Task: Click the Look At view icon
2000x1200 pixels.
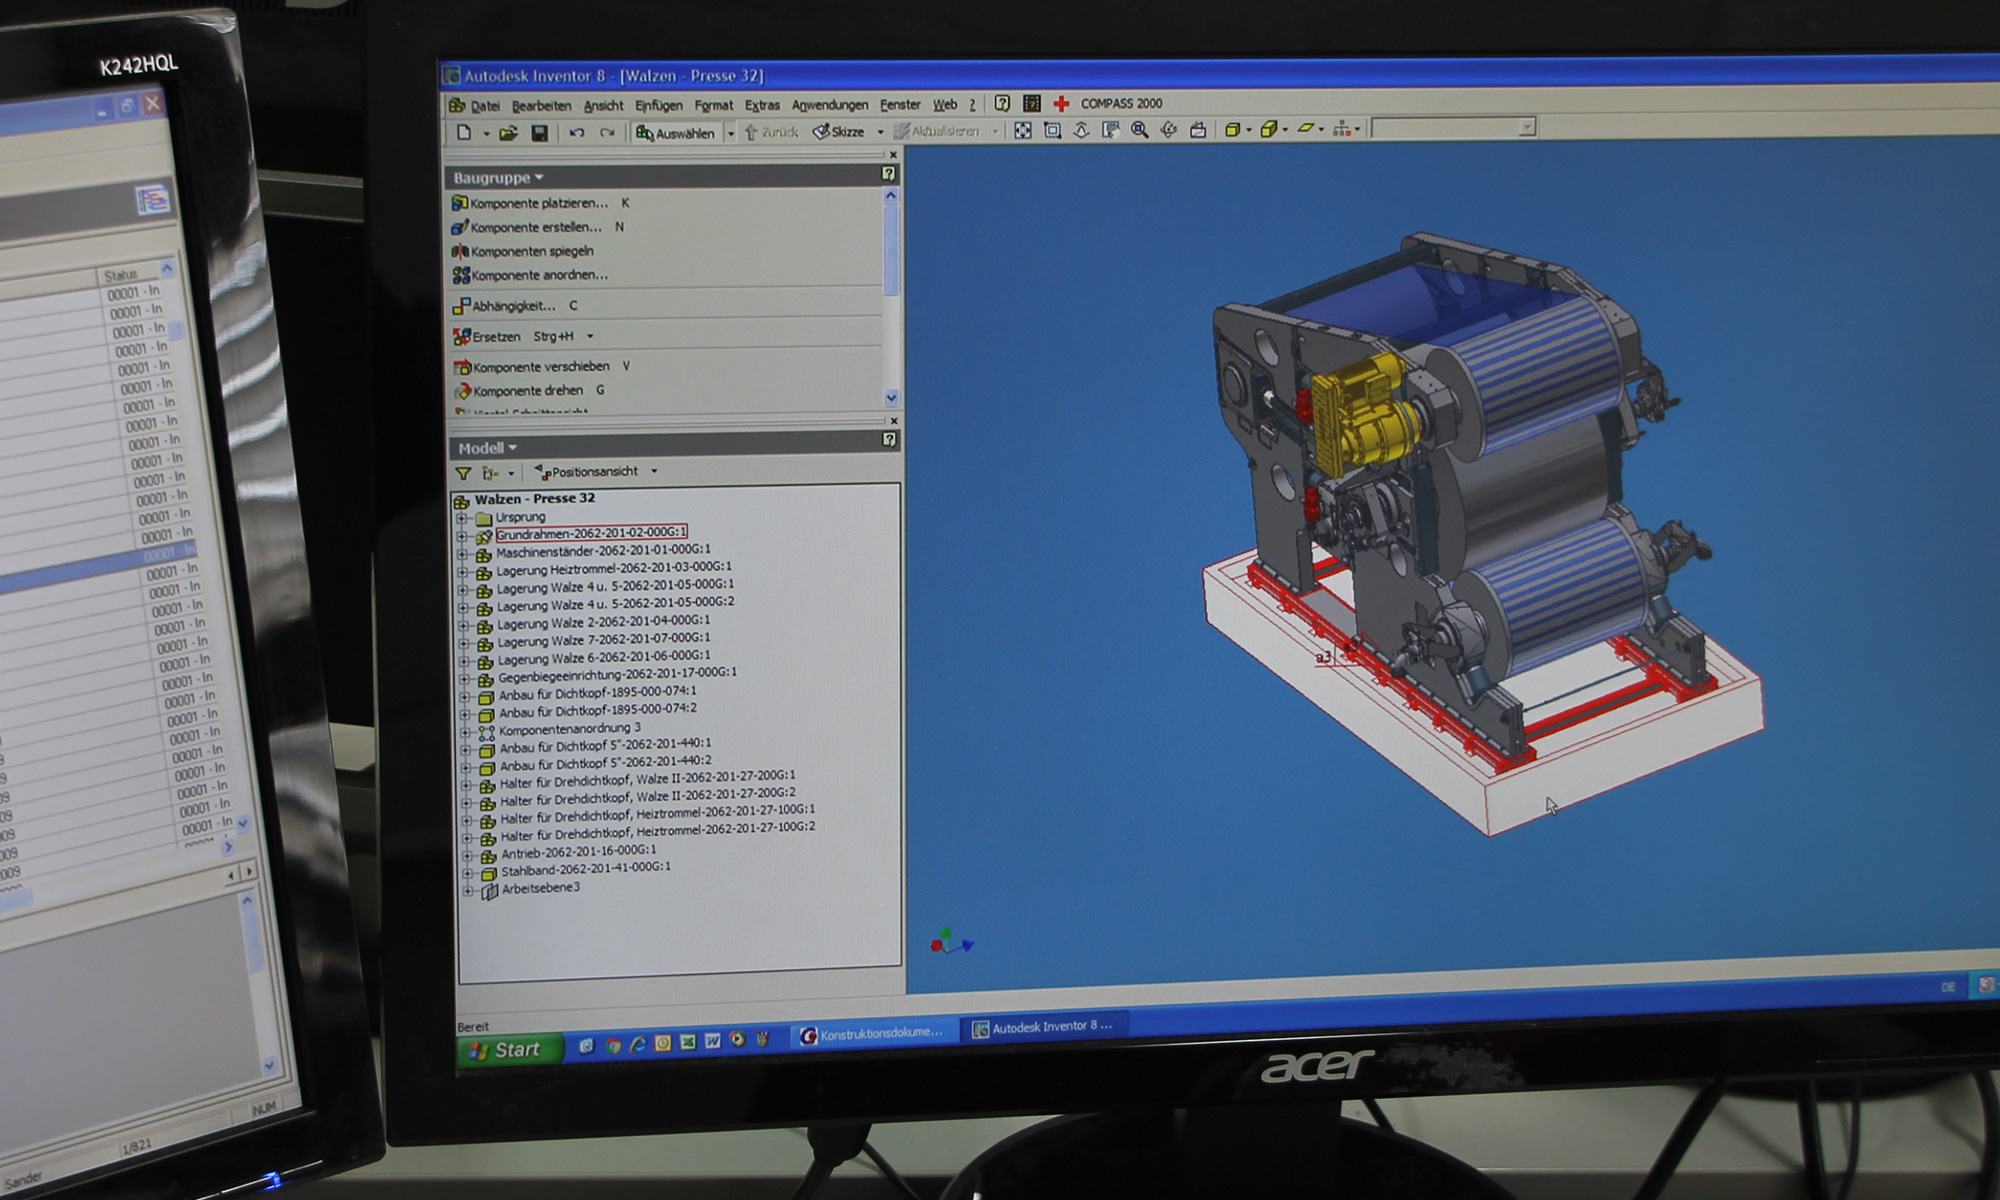Action: [x=1197, y=130]
